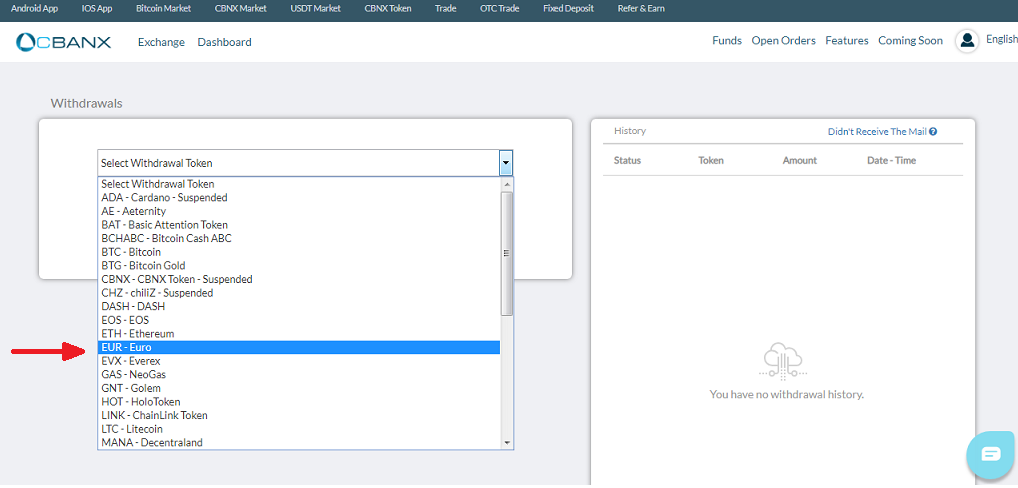The image size is (1018, 488).
Task: Open Fixed Deposit
Action: 568,9
